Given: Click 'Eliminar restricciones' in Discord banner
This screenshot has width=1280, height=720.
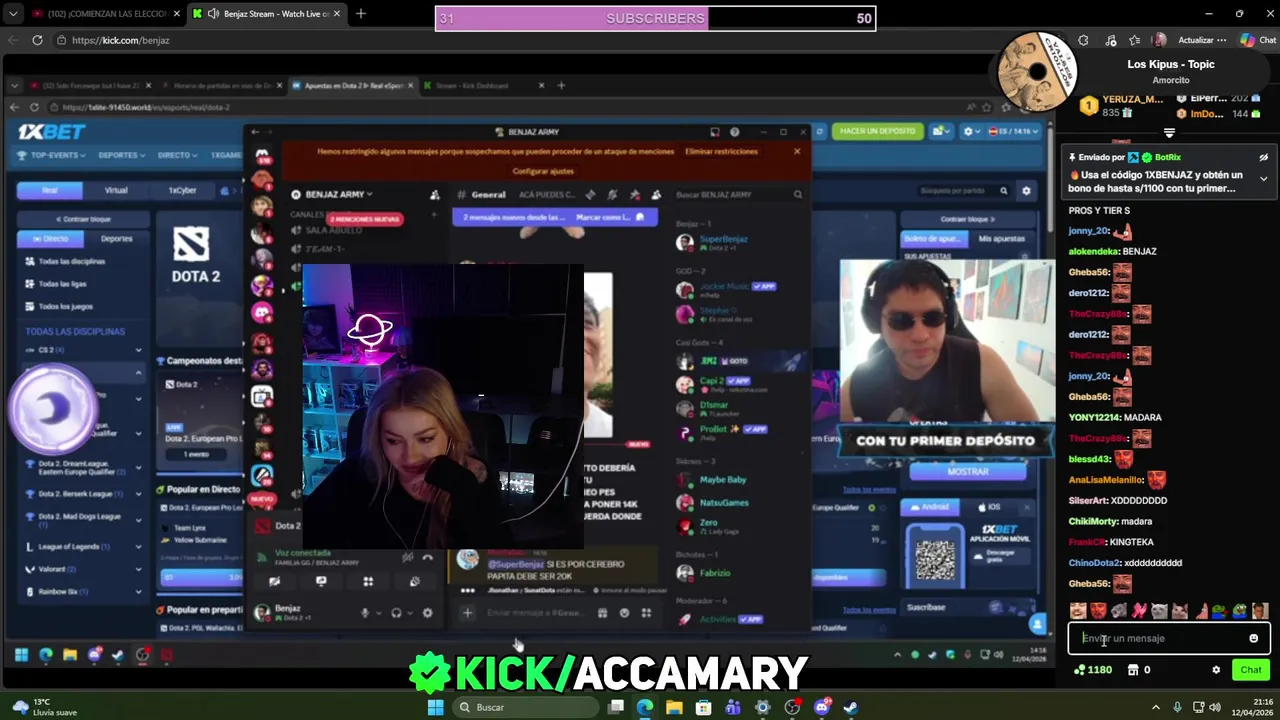Looking at the screenshot, I should pos(721,151).
